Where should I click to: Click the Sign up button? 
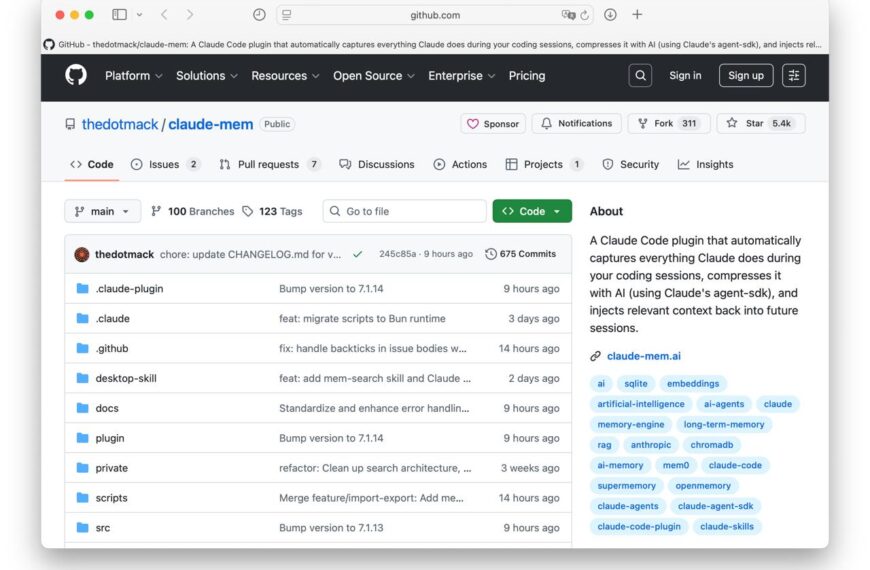[x=746, y=75]
